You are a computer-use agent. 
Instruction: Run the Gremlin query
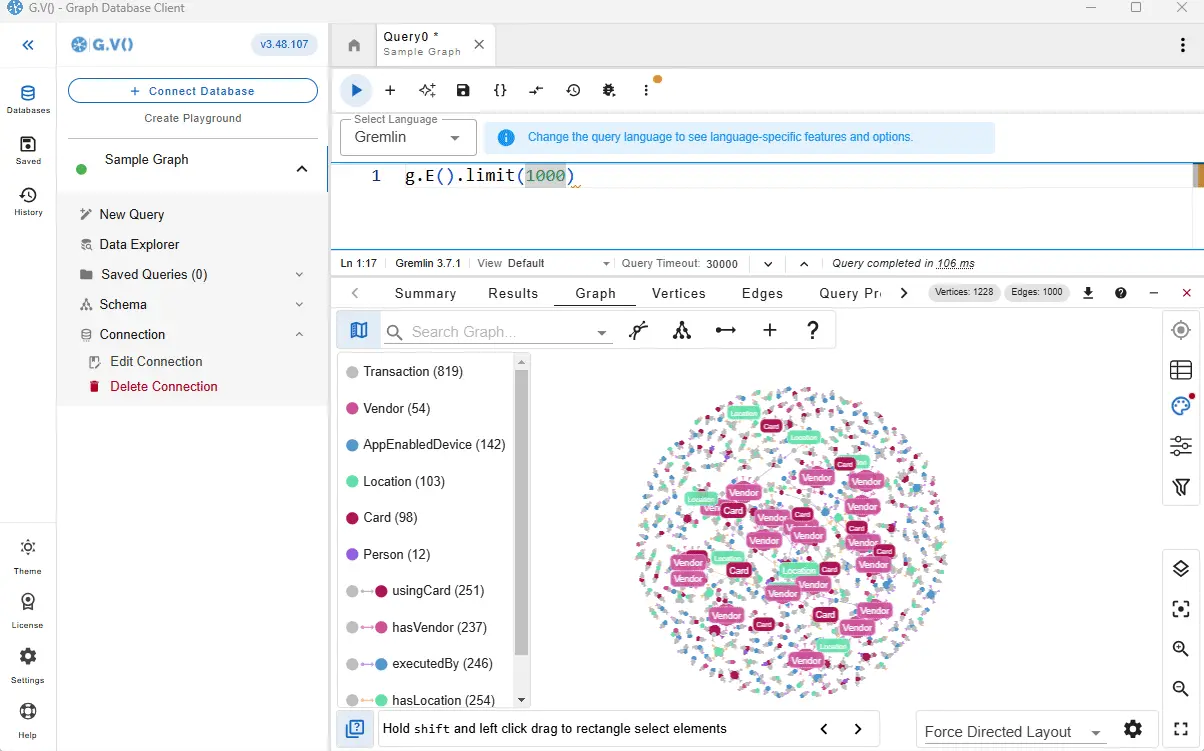[356, 90]
